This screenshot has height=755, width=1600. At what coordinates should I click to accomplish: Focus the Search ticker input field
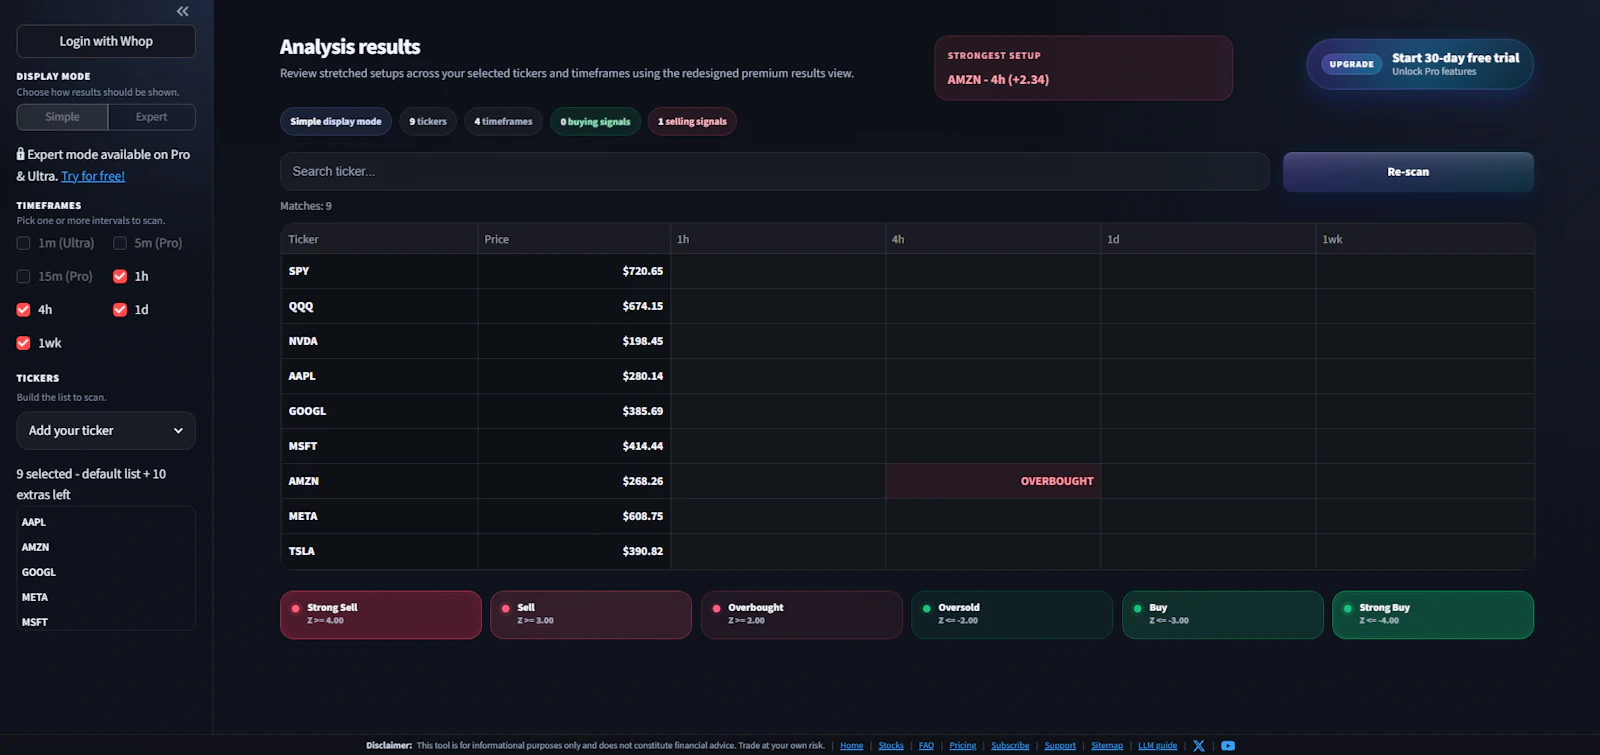(774, 171)
